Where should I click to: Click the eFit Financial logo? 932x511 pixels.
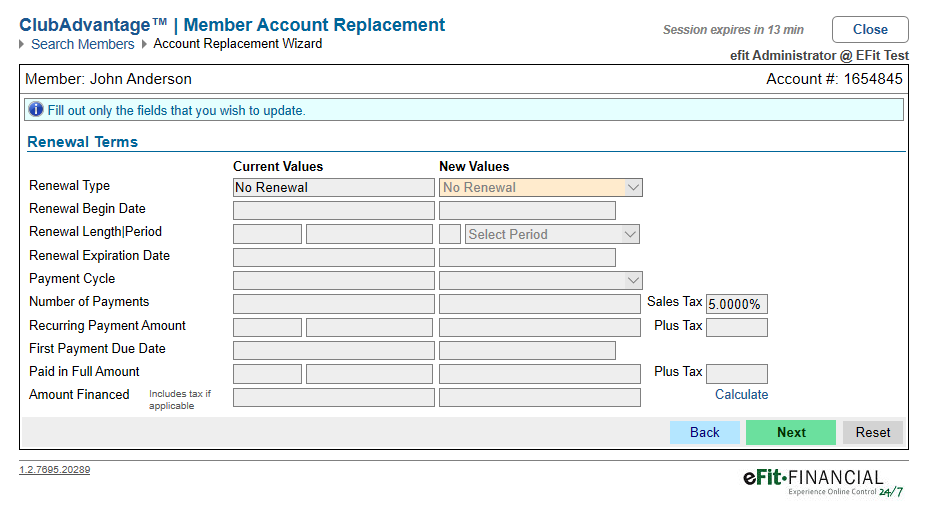click(823, 482)
